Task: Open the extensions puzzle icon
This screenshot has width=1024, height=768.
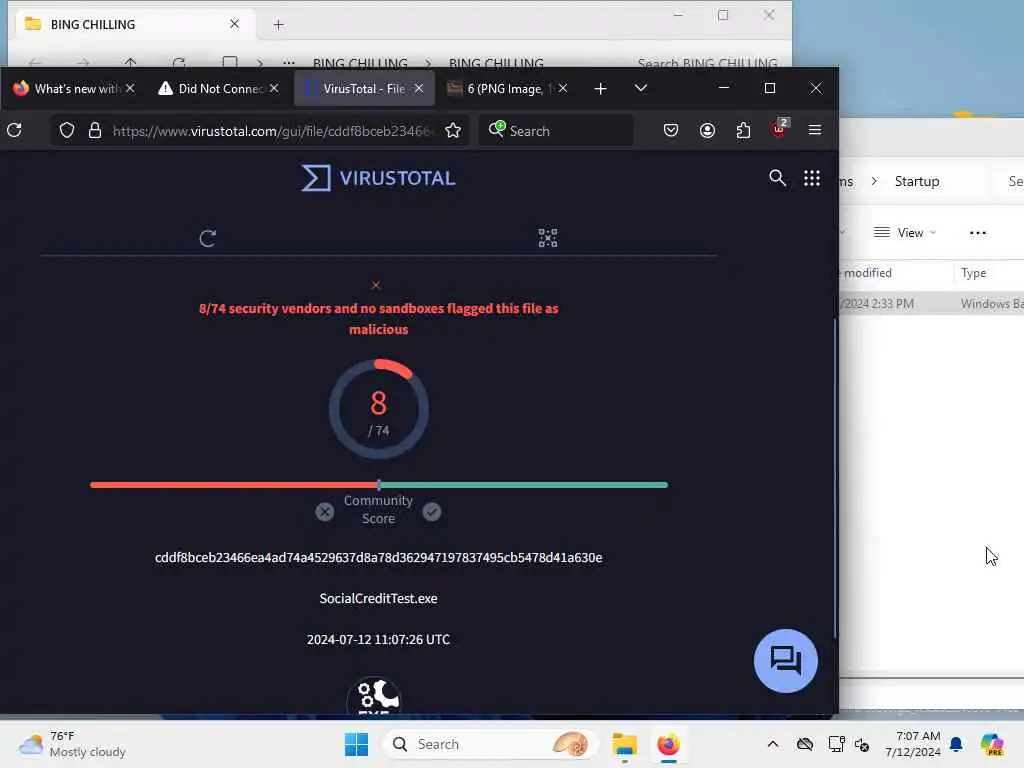Action: pos(743,130)
